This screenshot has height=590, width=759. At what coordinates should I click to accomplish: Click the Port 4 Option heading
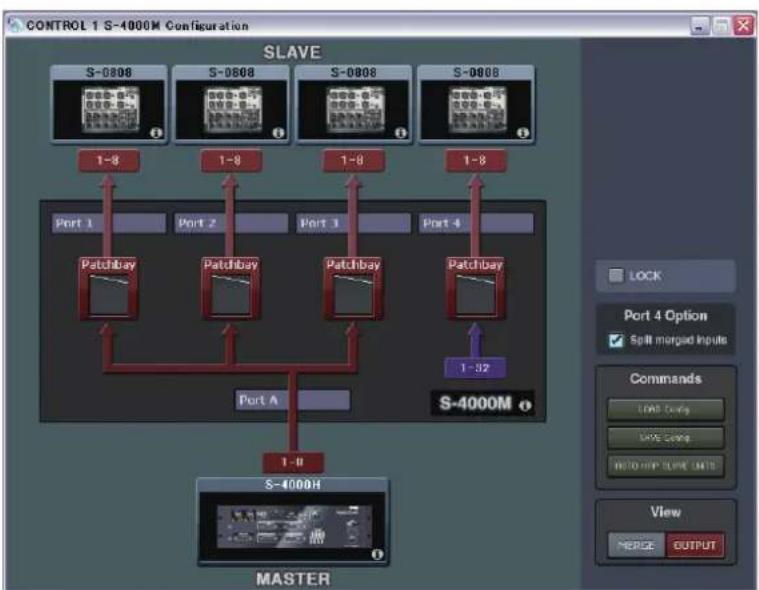[665, 316]
